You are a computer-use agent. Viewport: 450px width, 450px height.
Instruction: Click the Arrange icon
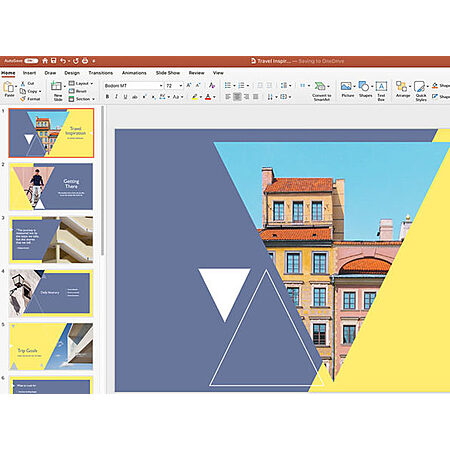(x=401, y=86)
